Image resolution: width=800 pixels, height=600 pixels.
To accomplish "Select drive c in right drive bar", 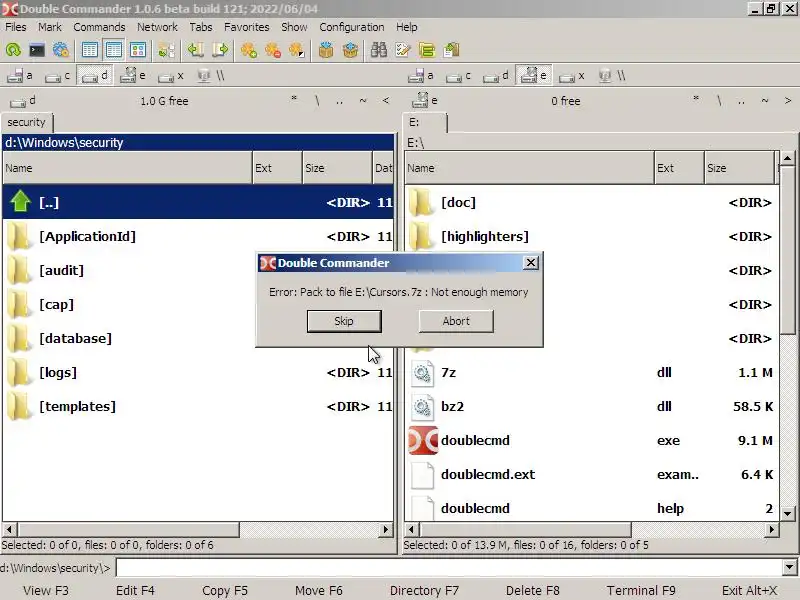I will click(x=458, y=76).
